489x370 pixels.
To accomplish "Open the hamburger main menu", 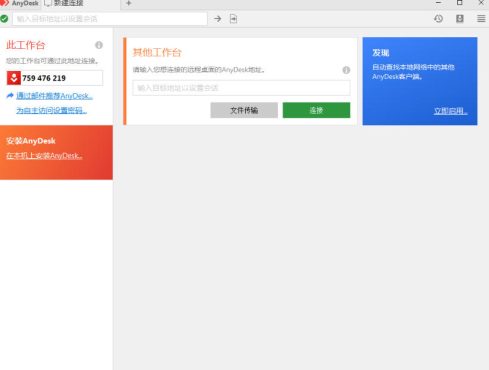I will click(x=481, y=19).
